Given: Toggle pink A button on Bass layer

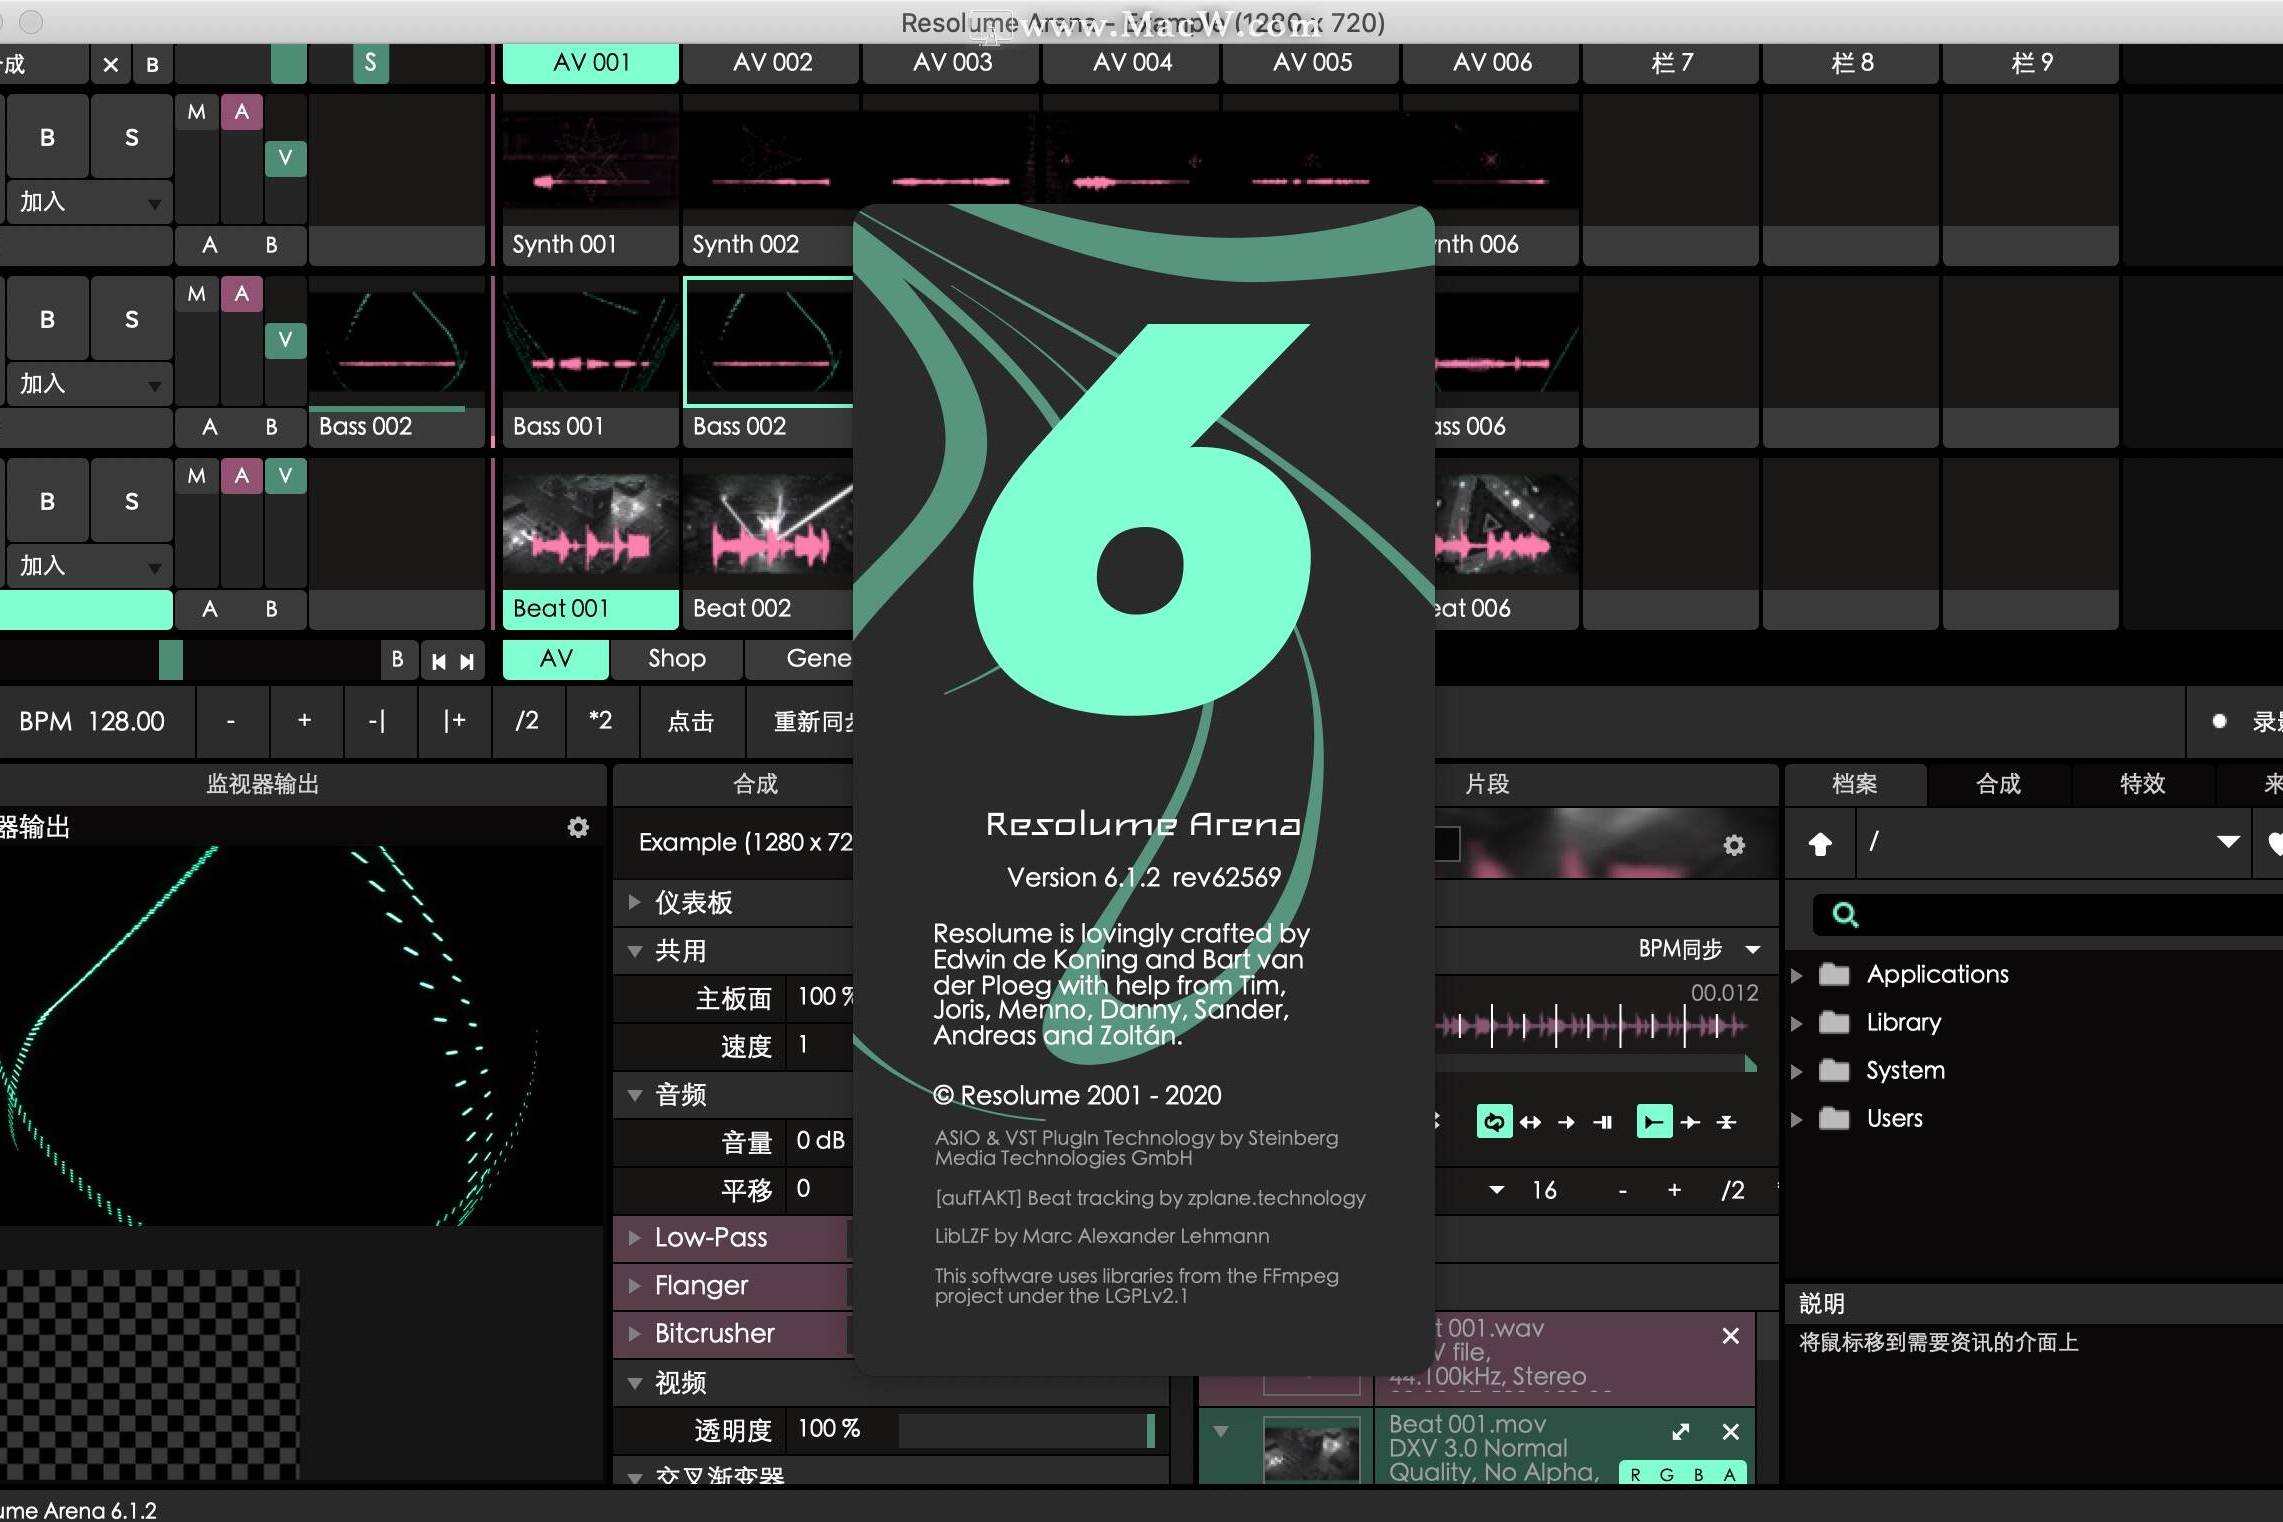Looking at the screenshot, I should point(242,294).
